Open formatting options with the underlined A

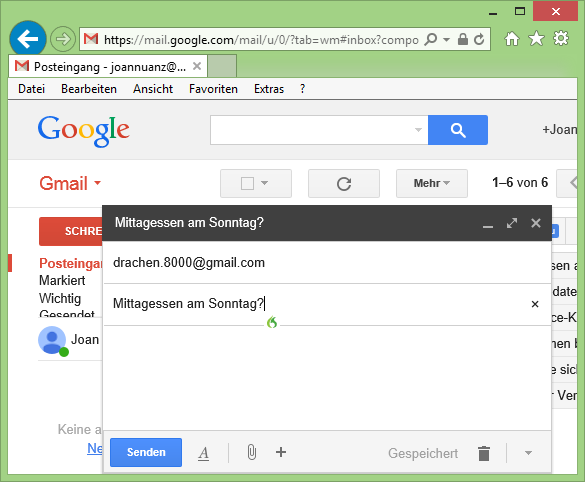pyautogui.click(x=203, y=453)
